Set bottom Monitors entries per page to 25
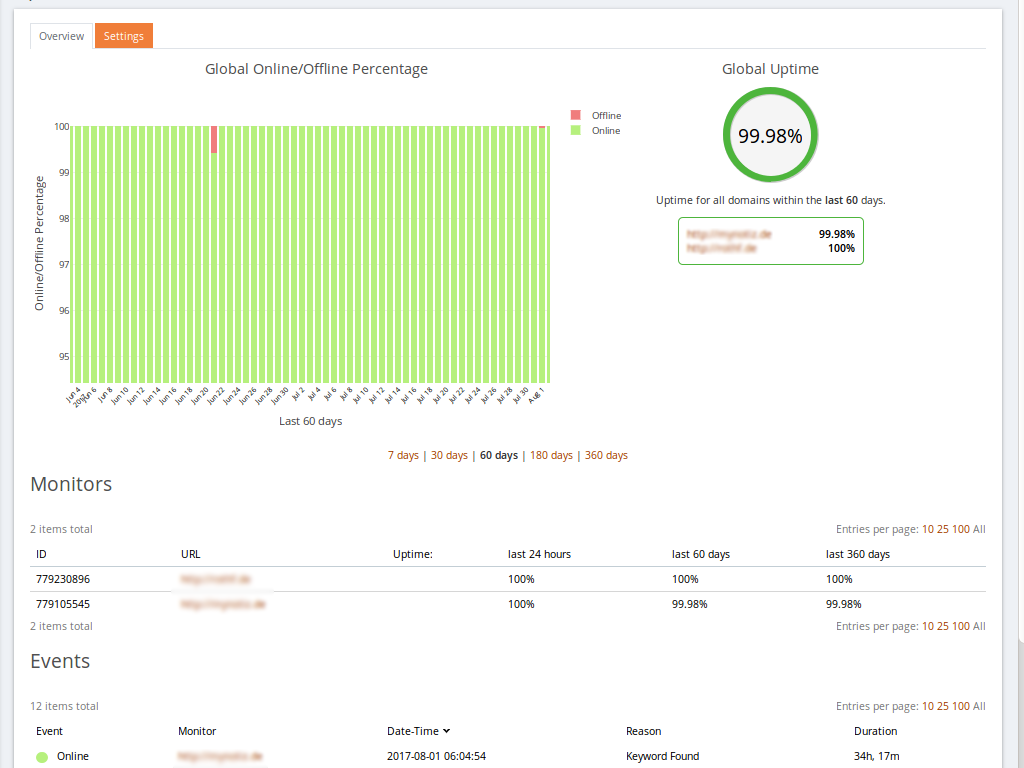Viewport: 1024px width, 768px height. coord(943,626)
